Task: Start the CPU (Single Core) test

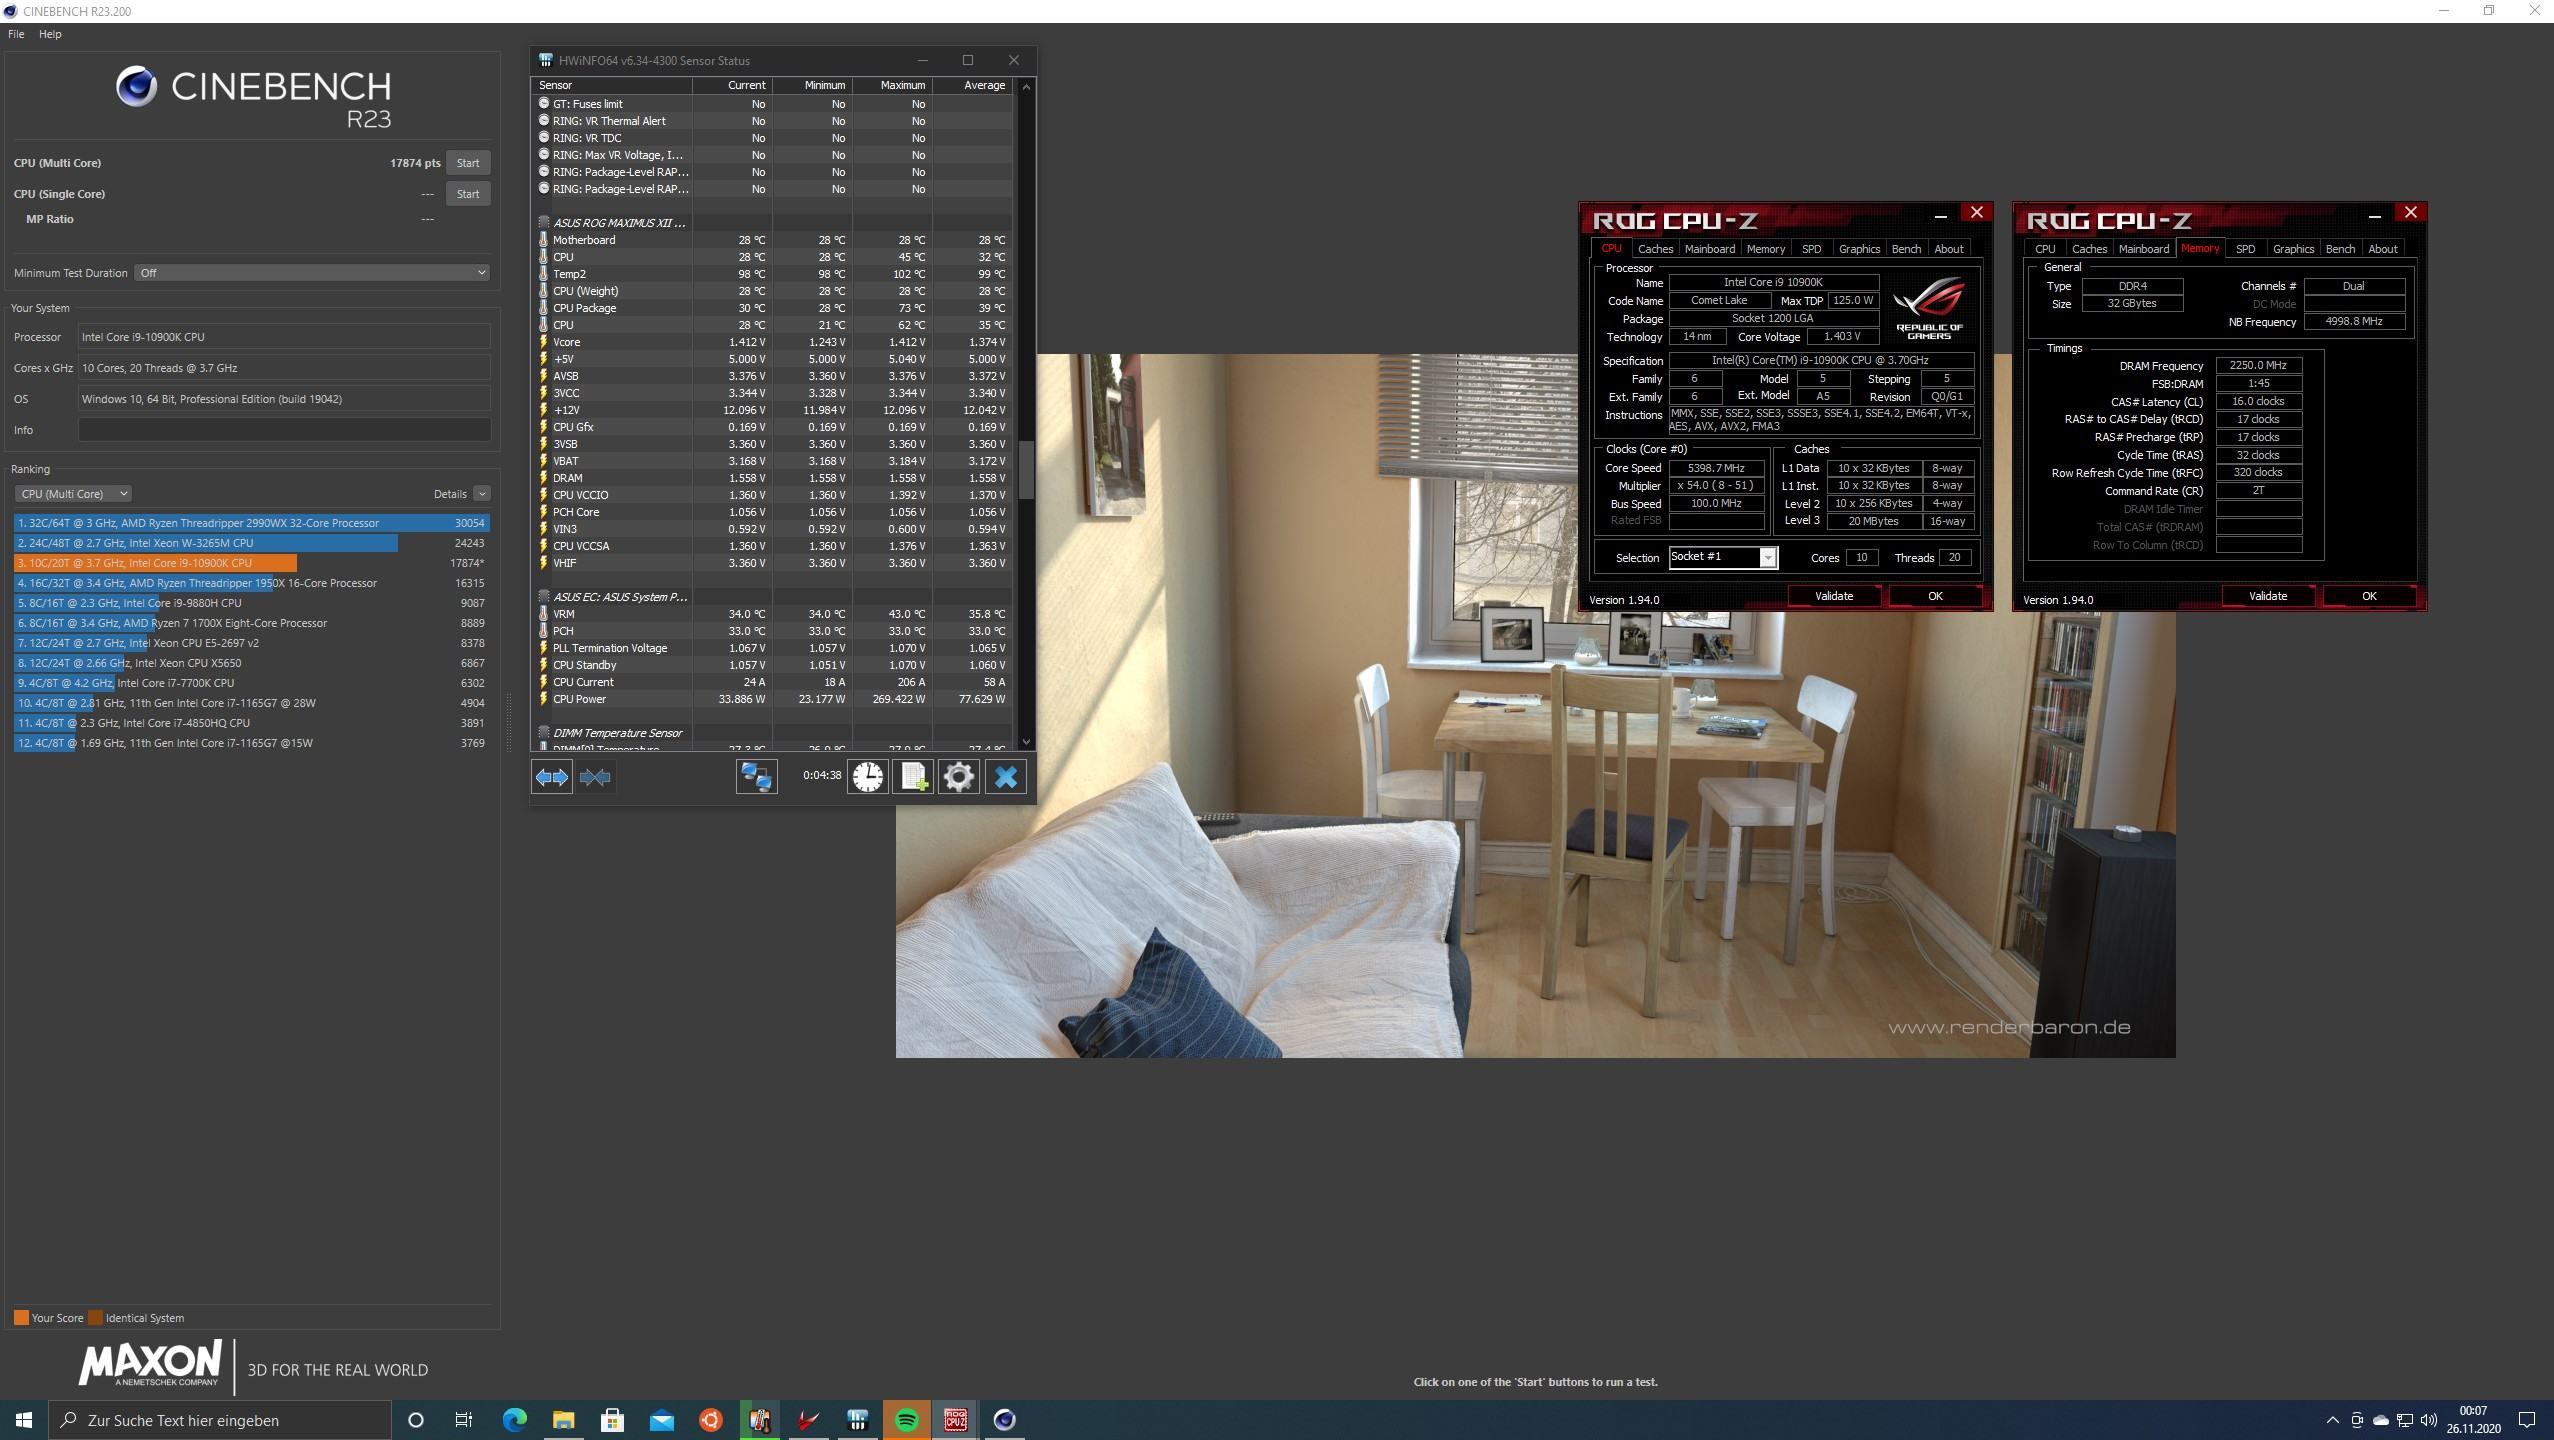Action: [468, 194]
